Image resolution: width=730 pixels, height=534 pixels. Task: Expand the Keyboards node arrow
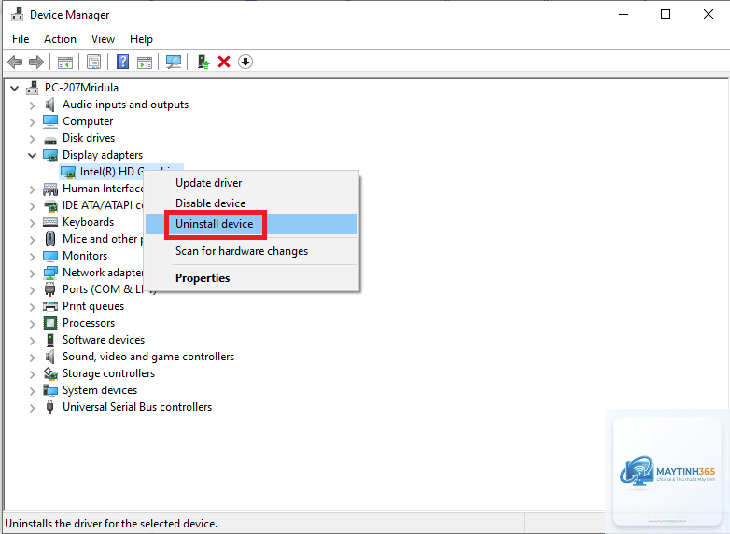click(x=32, y=223)
